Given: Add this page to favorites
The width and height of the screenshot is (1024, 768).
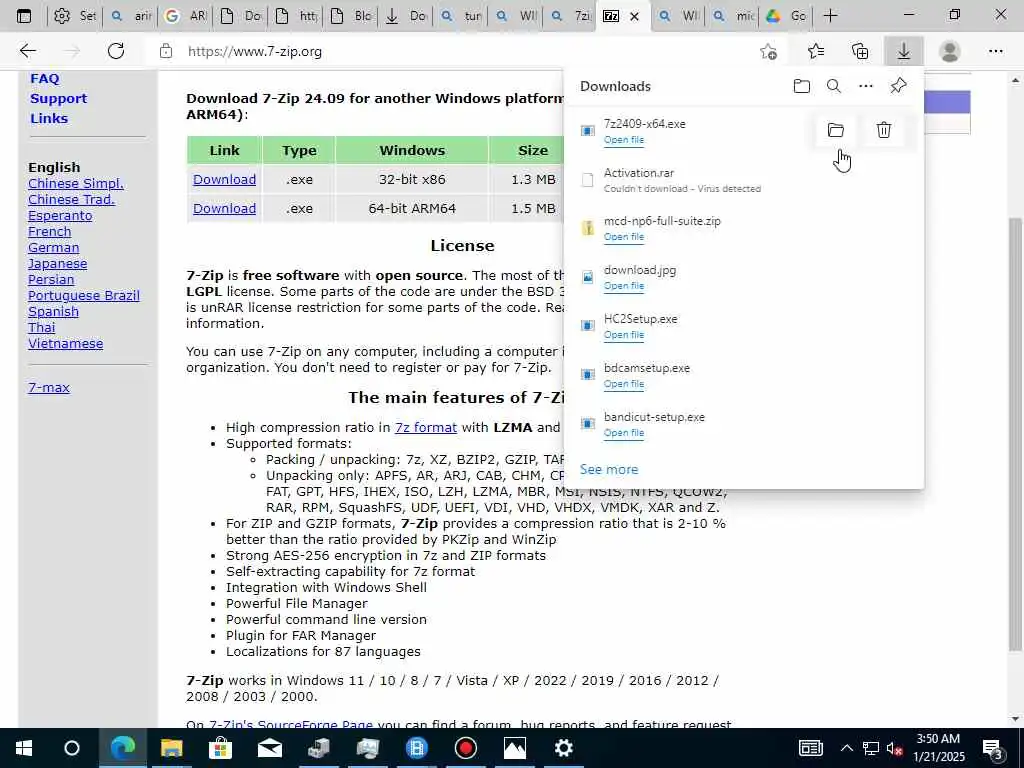Looking at the screenshot, I should coord(769,51).
